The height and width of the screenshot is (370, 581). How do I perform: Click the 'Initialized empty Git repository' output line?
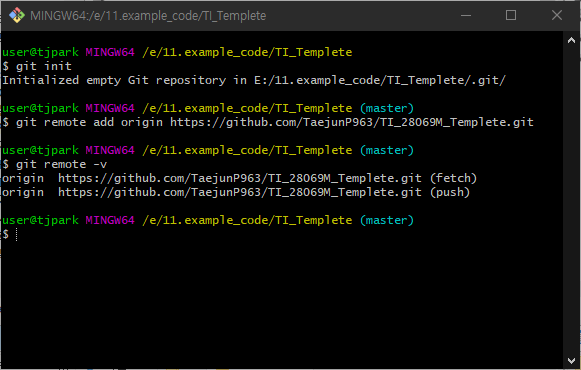click(x=254, y=80)
